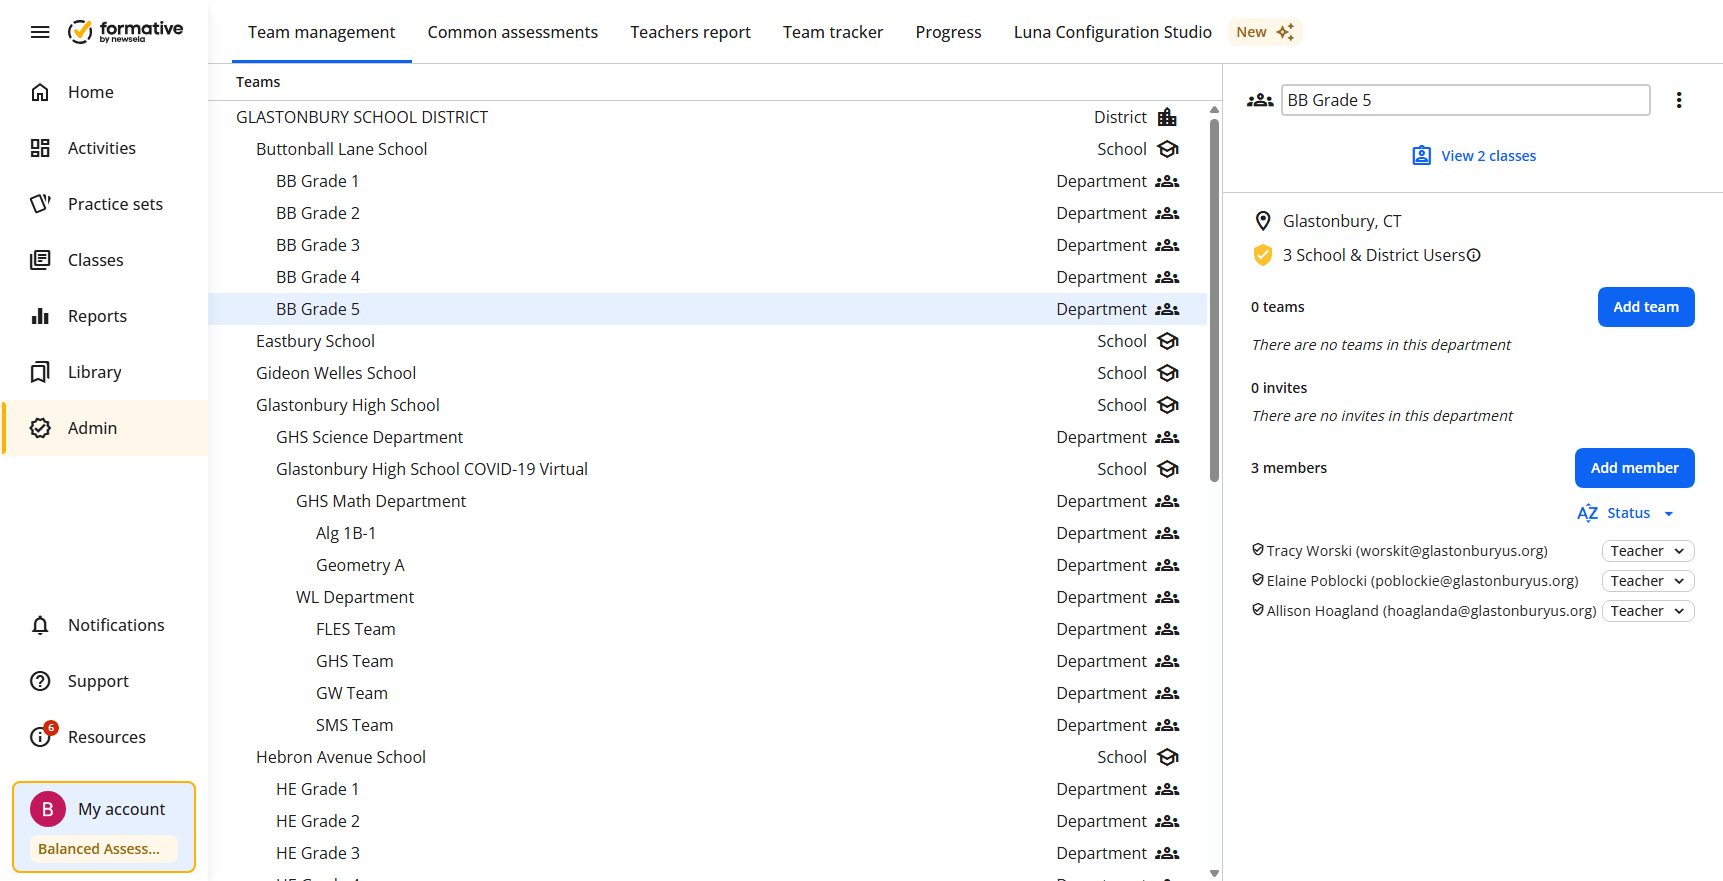Open role dropdown for Allison Hoagland
This screenshot has height=881, width=1723.
(x=1648, y=611)
